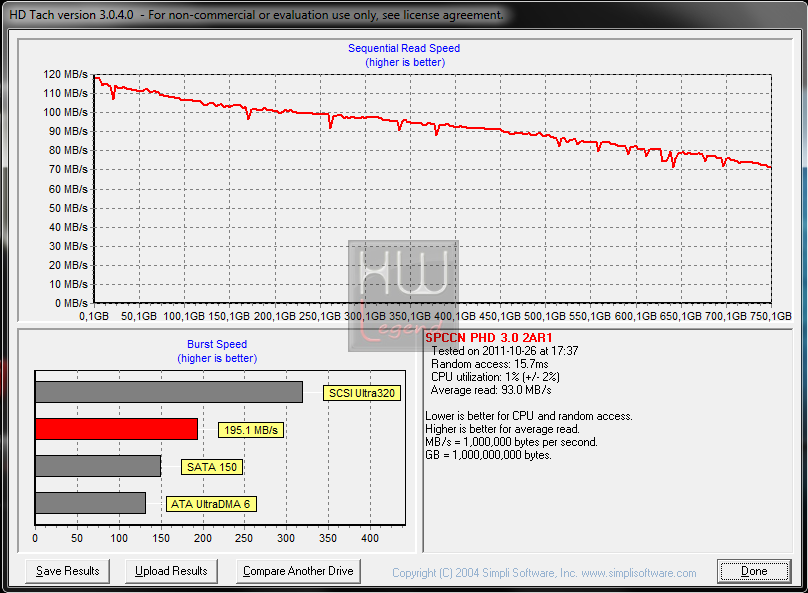Click 'Lower is better for CPU' note
Screen dimensions: 808x593
(529, 416)
